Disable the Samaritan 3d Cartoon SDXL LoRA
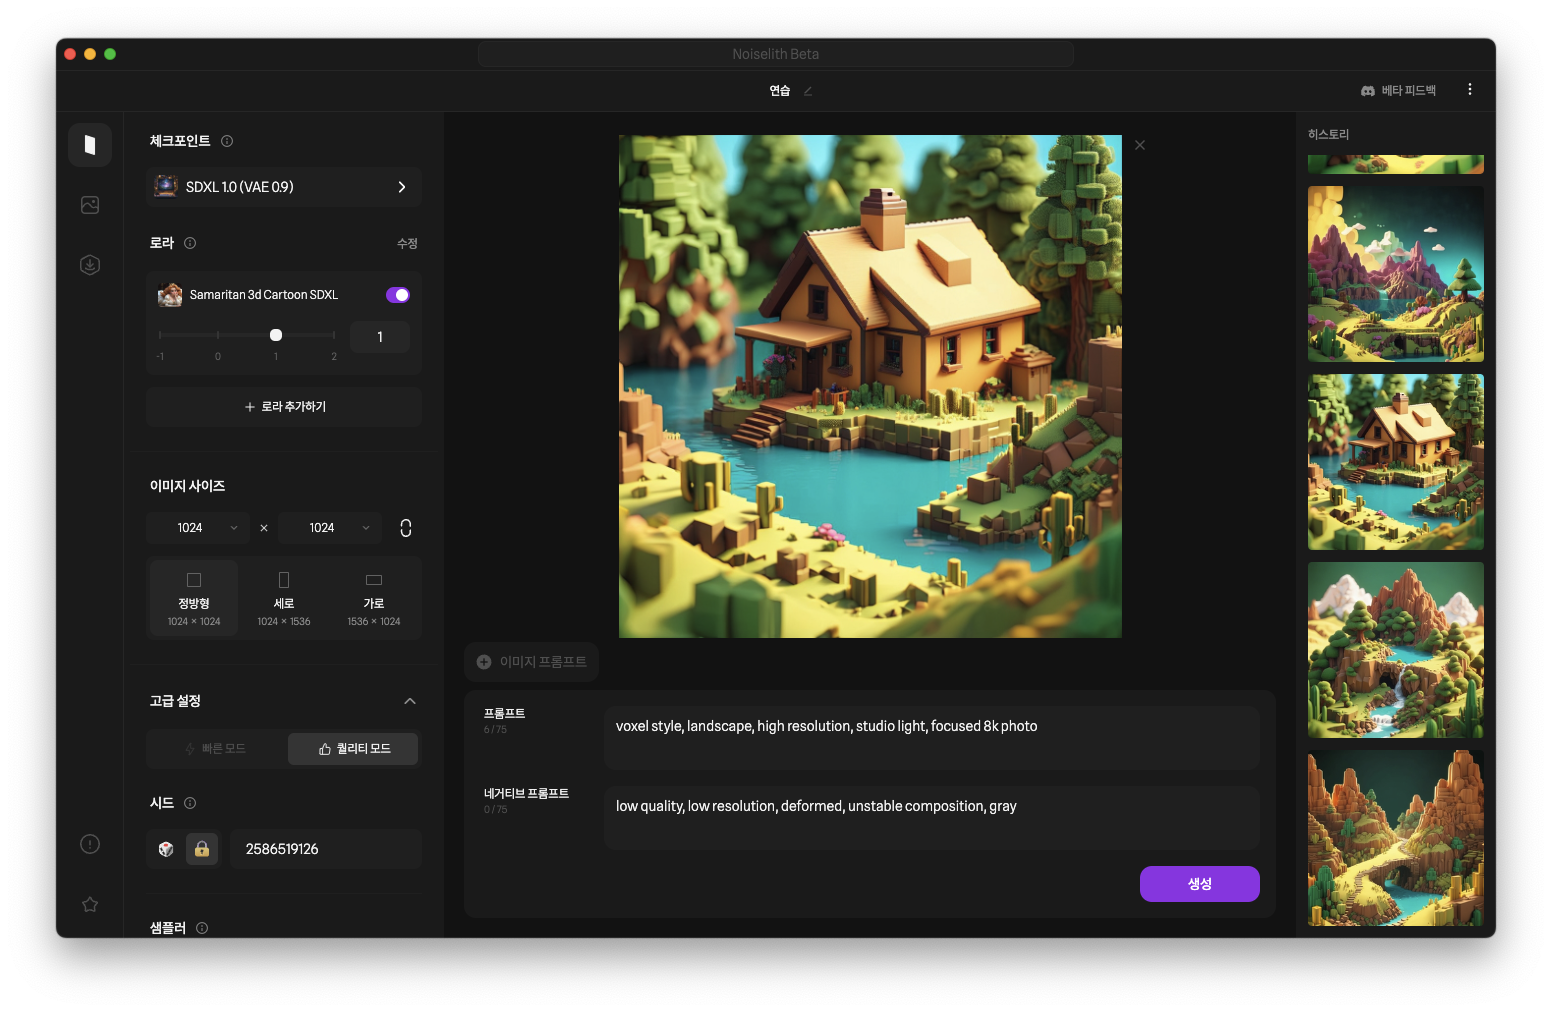The height and width of the screenshot is (1012, 1552). click(x=397, y=295)
